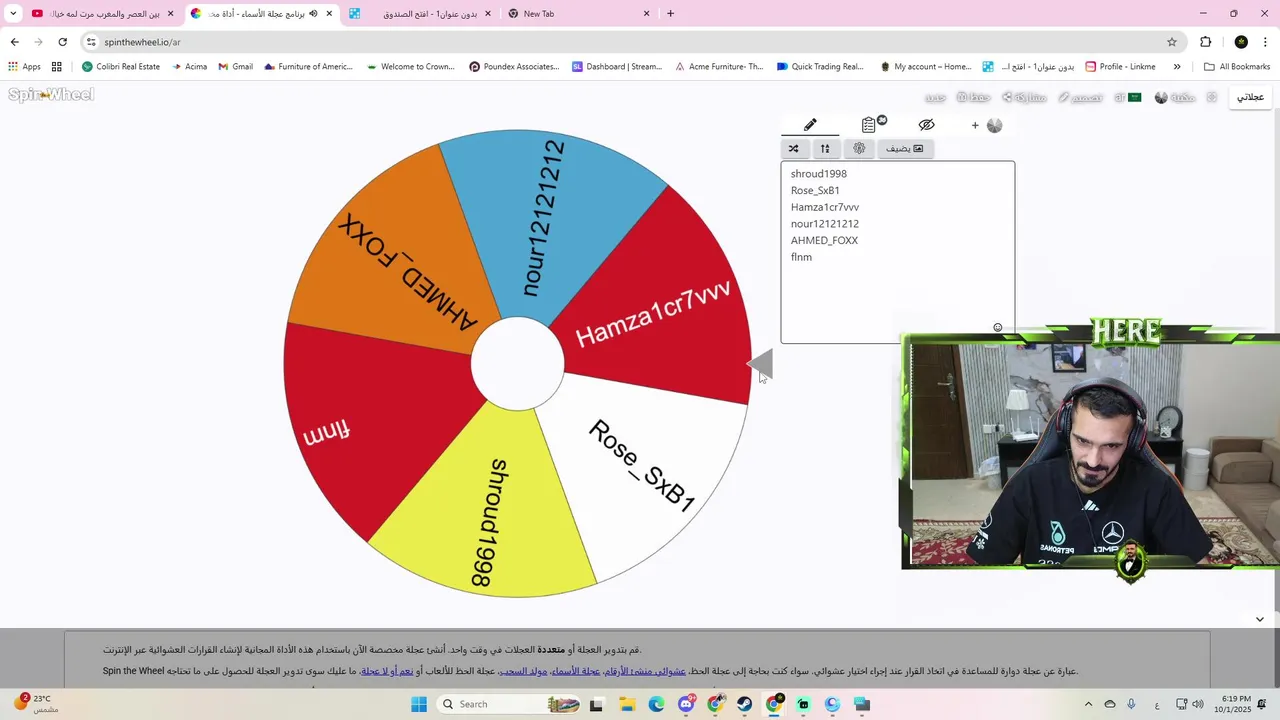Open the All Bookmarks folder
Viewport: 1280px width, 720px height.
(1237, 67)
